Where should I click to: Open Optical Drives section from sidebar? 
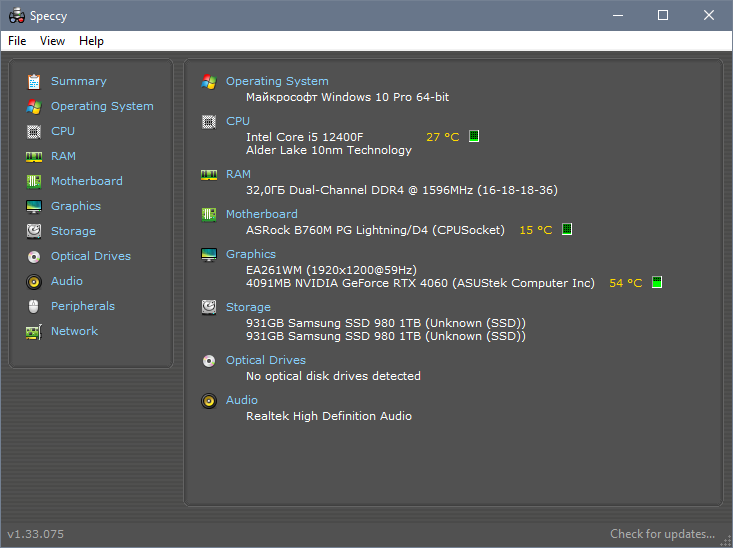[91, 256]
